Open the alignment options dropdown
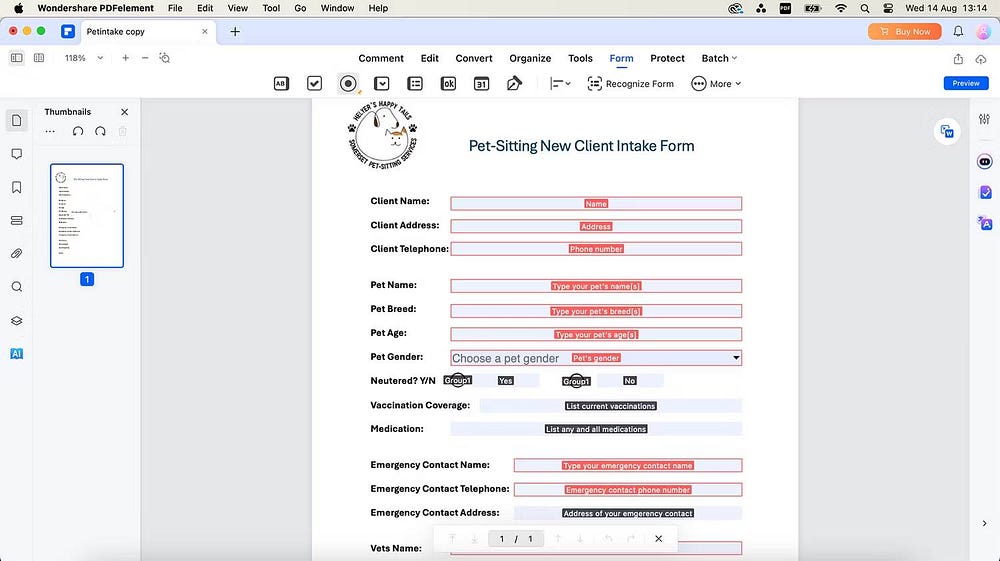 click(x=560, y=84)
